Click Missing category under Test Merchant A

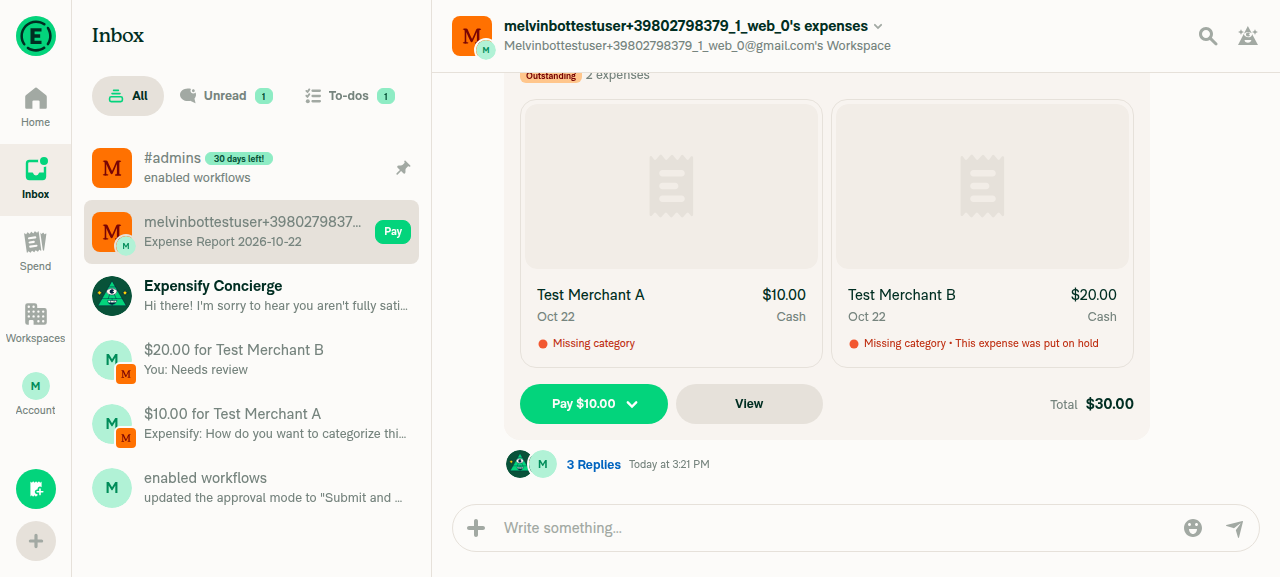click(x=594, y=343)
